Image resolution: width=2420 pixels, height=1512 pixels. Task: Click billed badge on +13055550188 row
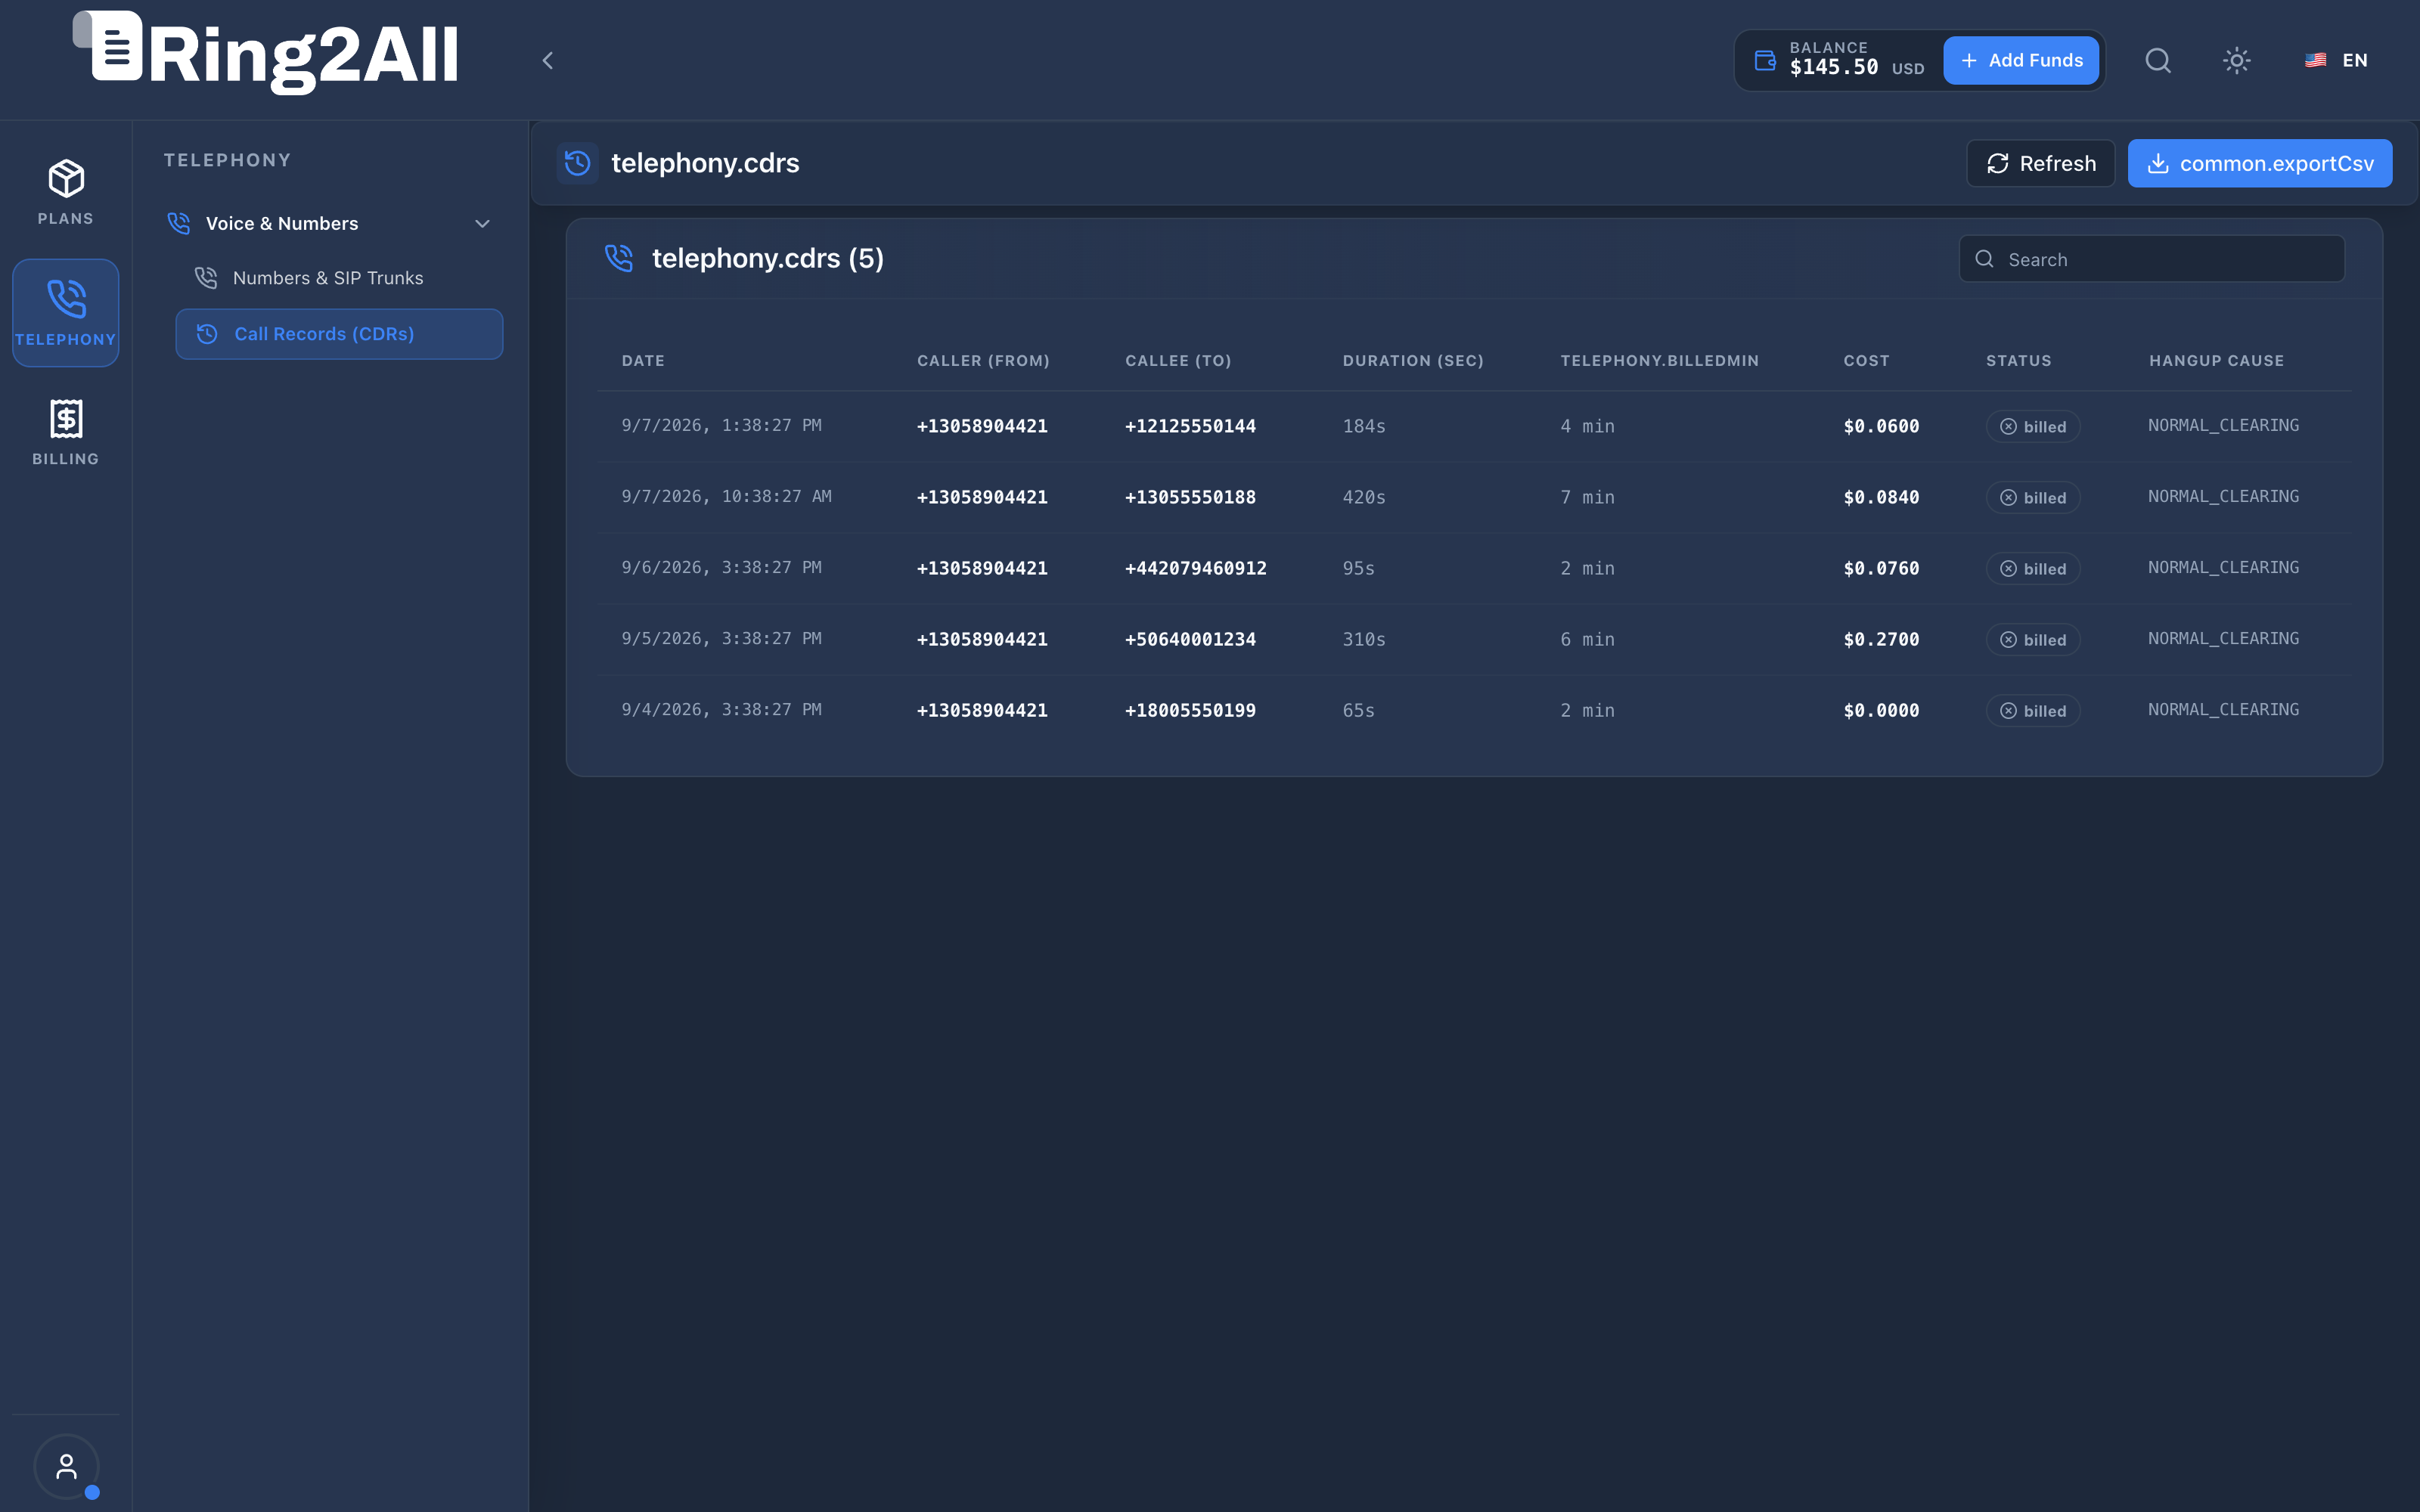point(2033,498)
